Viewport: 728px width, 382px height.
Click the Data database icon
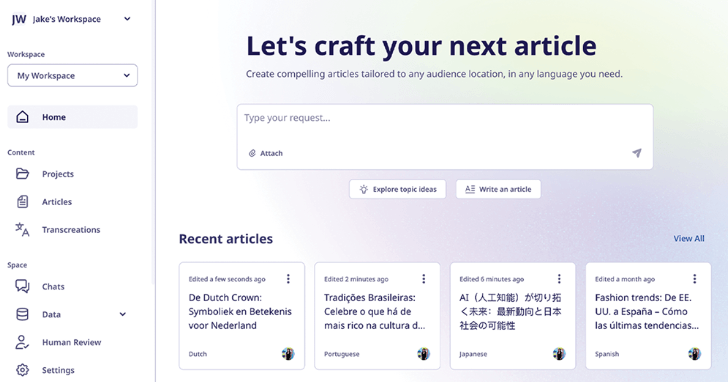click(x=22, y=314)
